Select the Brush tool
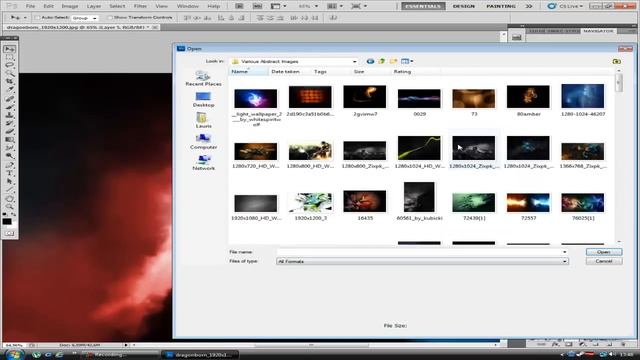The image size is (640, 360). [9, 107]
